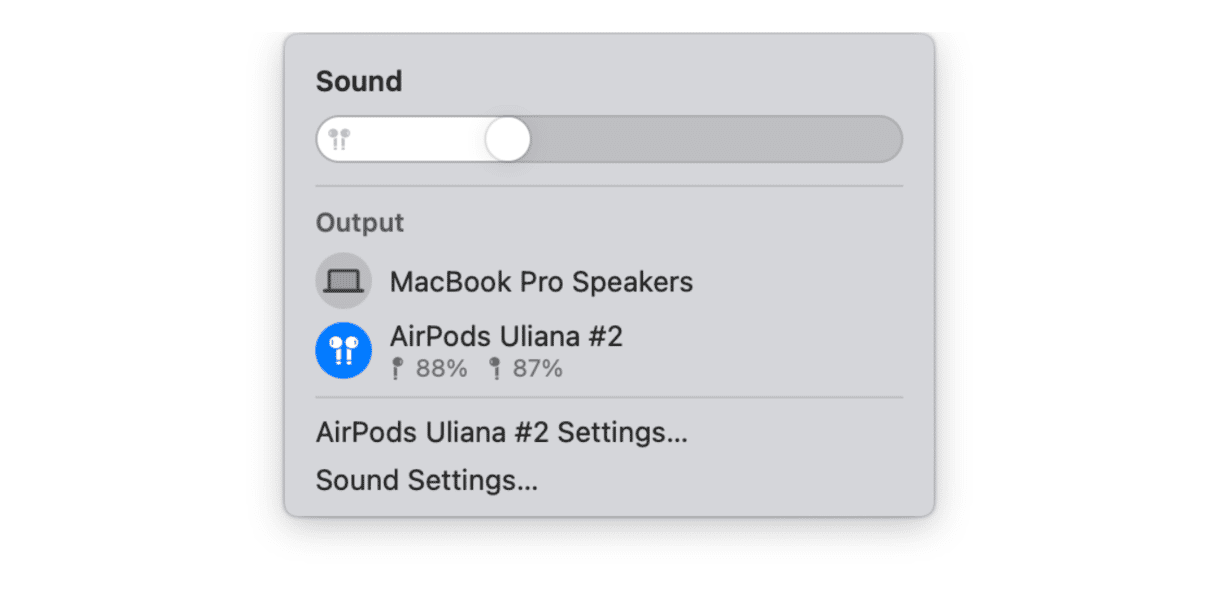Screen dimensions: 1216x605
Task: Open Sound Settings…
Action: coord(427,481)
